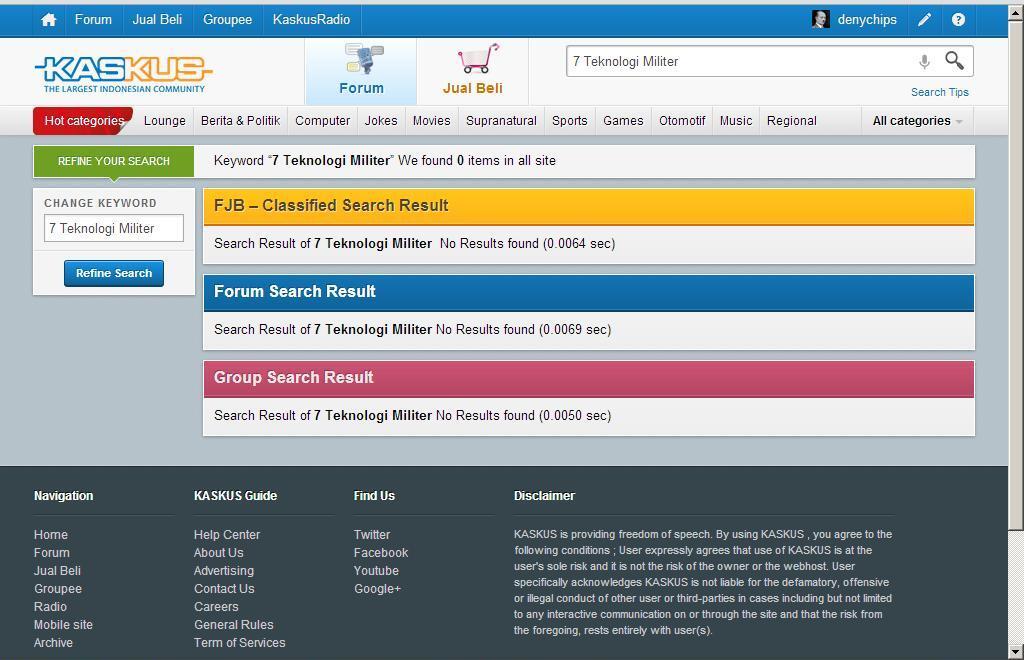Click the microphone voice search icon

click(x=924, y=61)
